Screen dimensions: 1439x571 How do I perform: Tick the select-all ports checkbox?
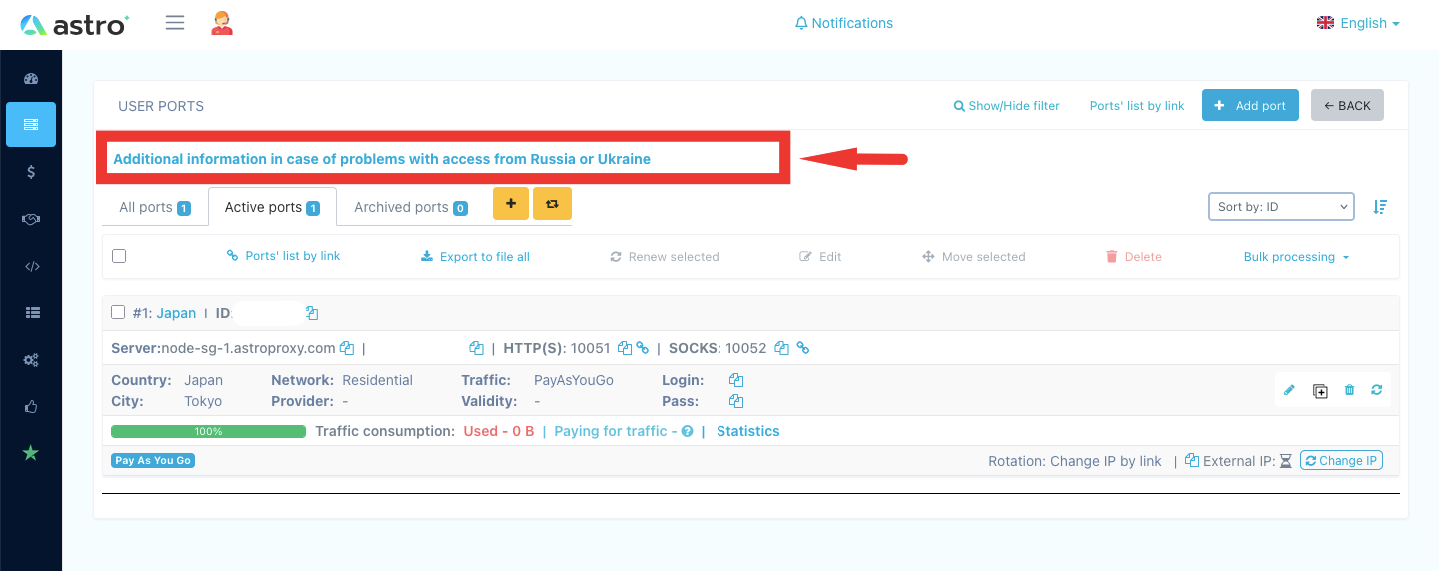119,256
